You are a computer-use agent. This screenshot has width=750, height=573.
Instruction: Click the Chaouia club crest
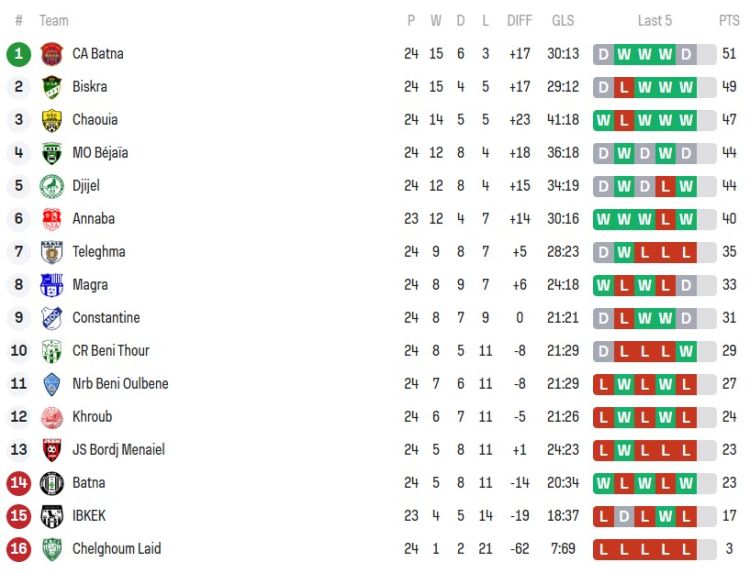[52, 120]
